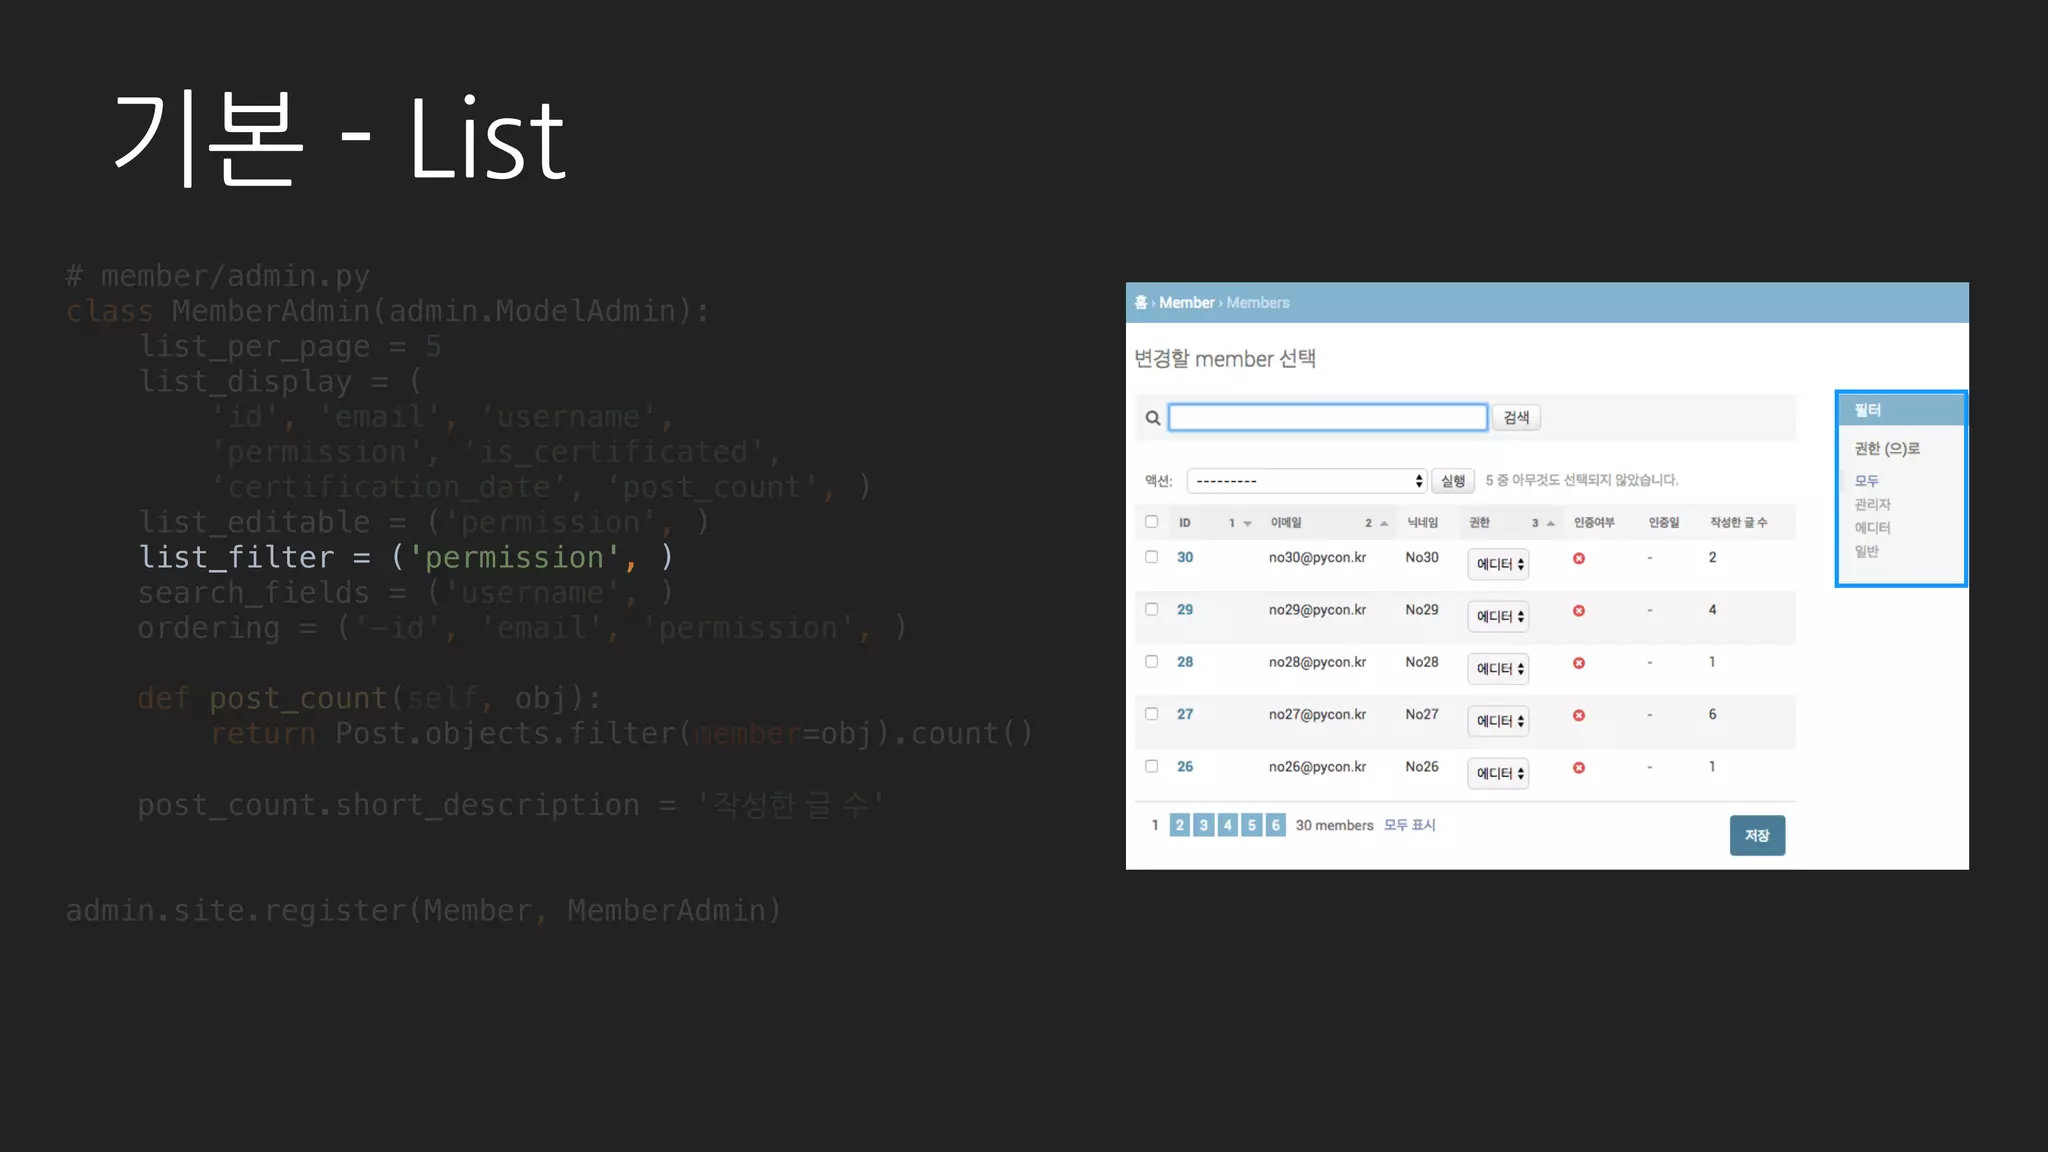Click red X icon in row 26

(1579, 768)
